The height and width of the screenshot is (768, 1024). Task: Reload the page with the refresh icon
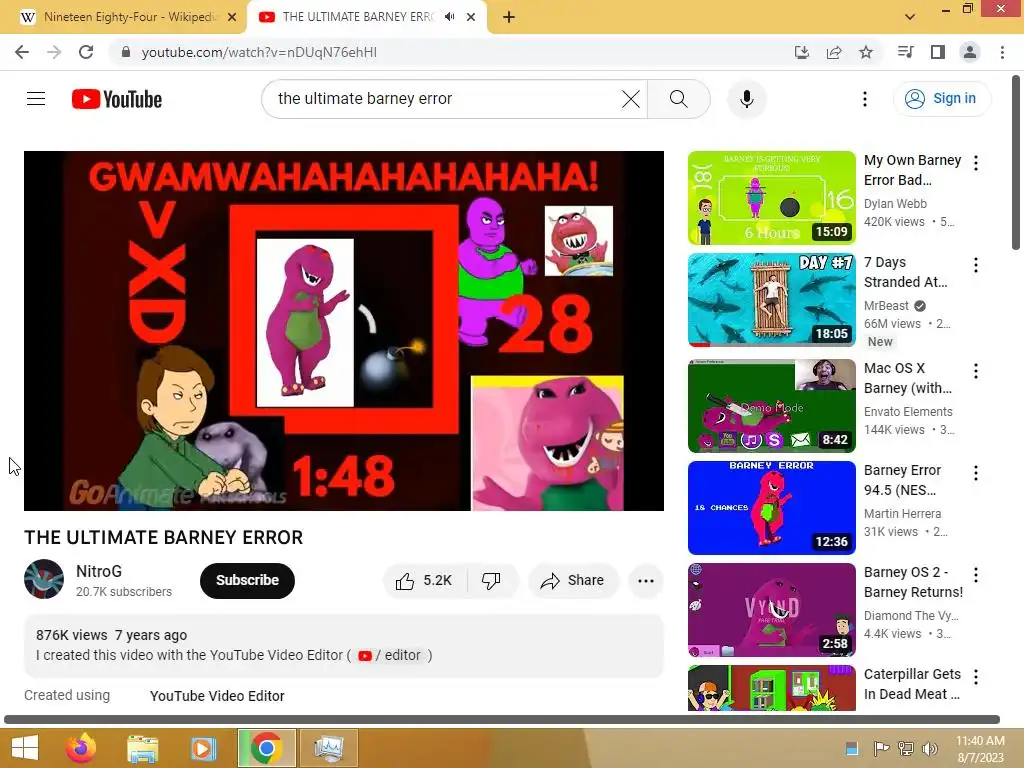[x=86, y=52]
